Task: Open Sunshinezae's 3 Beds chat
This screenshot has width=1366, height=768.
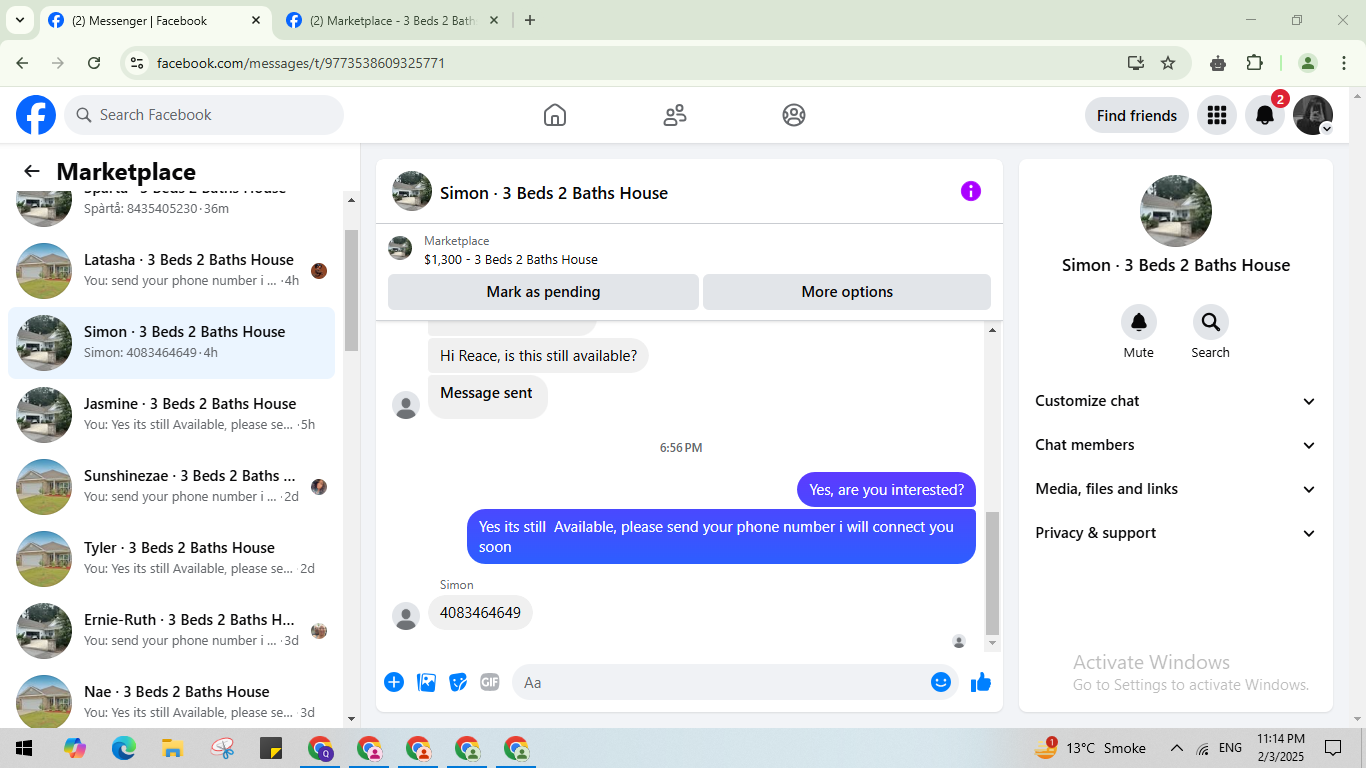Action: point(172,487)
